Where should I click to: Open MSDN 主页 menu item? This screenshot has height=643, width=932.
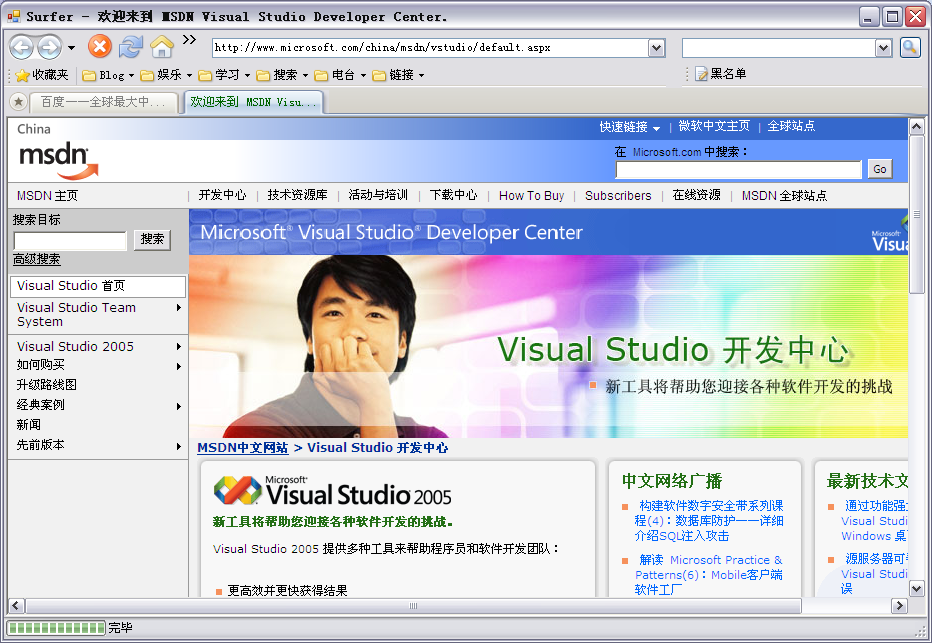pyautogui.click(x=47, y=196)
